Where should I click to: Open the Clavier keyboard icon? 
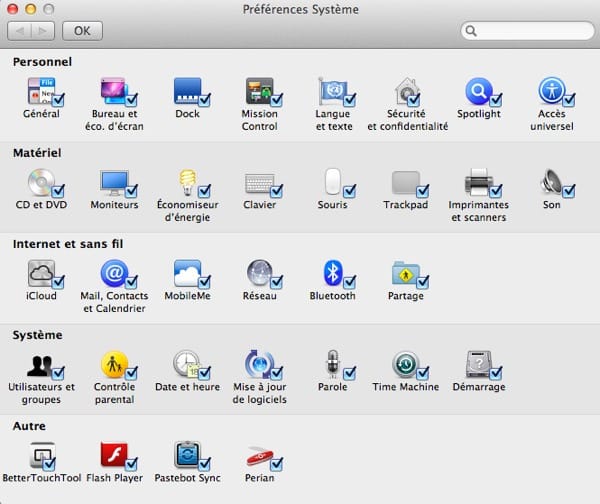click(260, 183)
